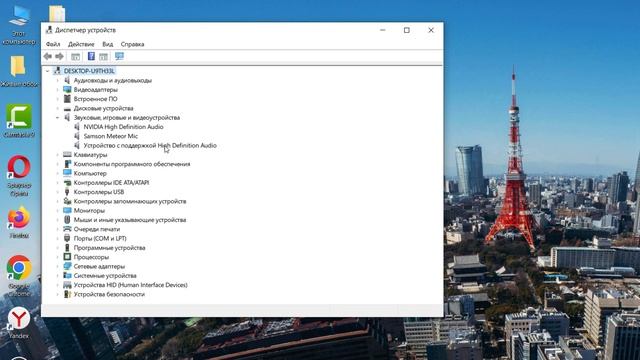Screen dimensions: 640x360
Task: Minimize the Диспетчер устройств window
Action: (382, 30)
